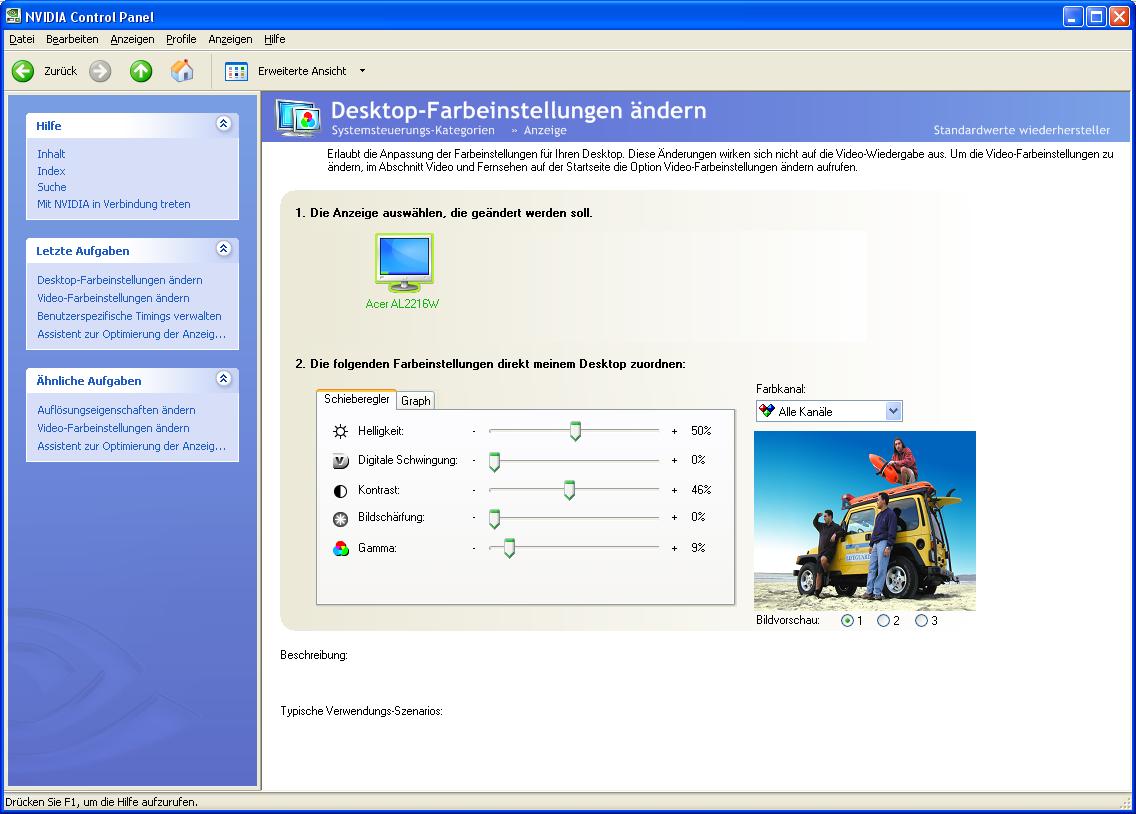Viewport: 1136px width, 814px height.
Task: Collapse the Hilfe panel section
Action: (223, 124)
